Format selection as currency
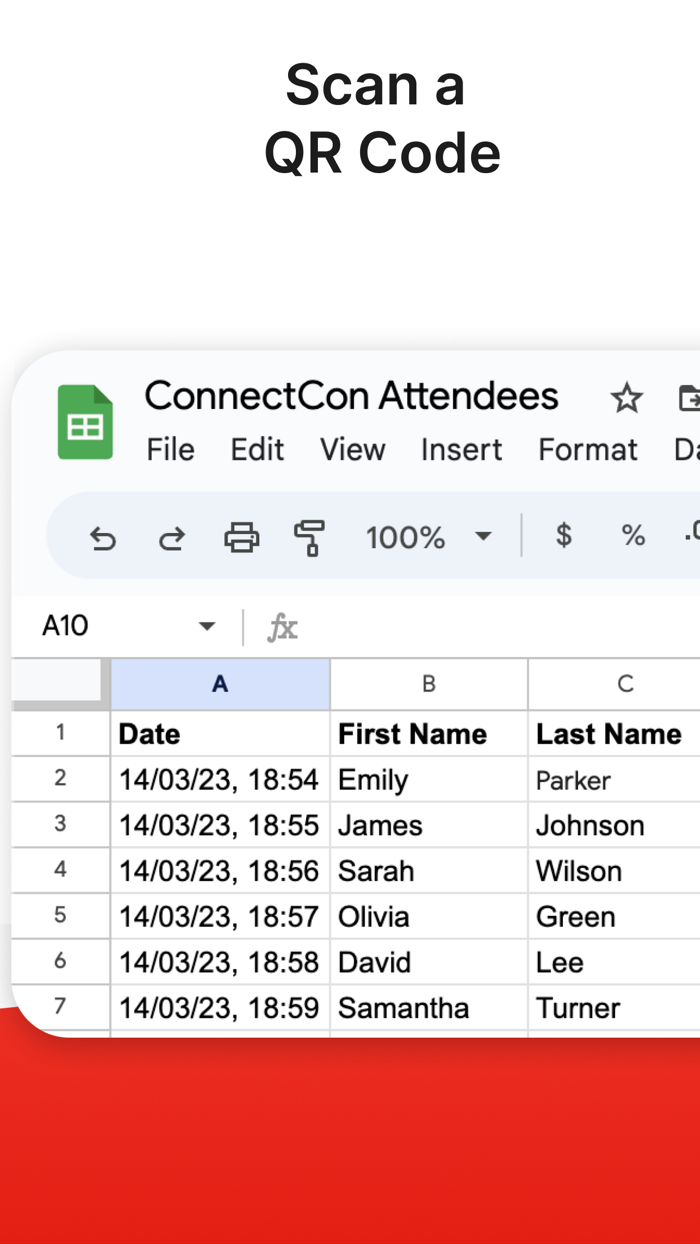 pyautogui.click(x=563, y=537)
